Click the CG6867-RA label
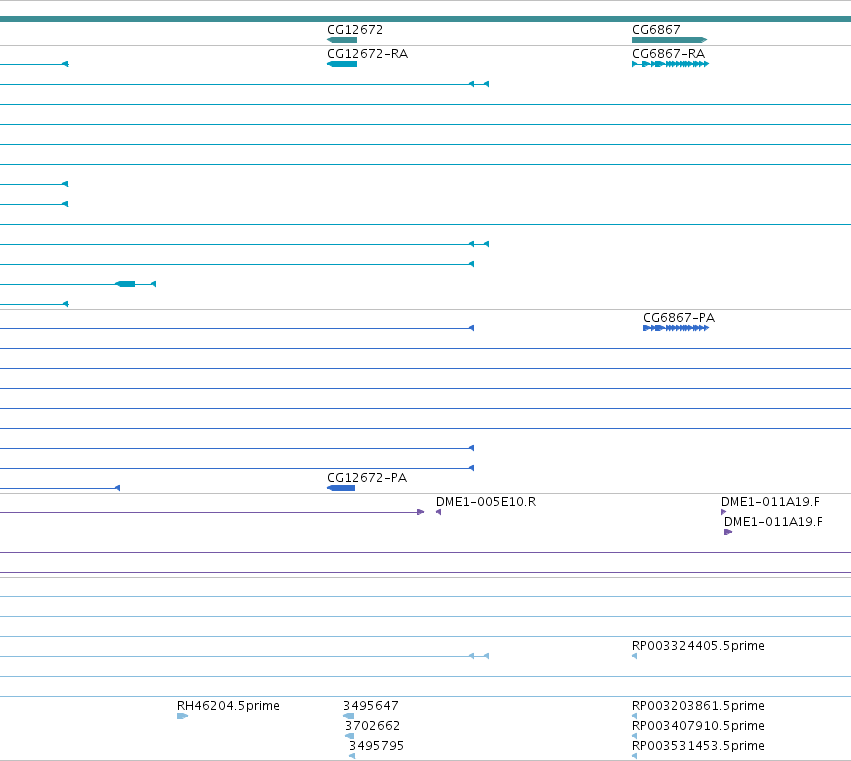This screenshot has width=851, height=761. (x=669, y=54)
